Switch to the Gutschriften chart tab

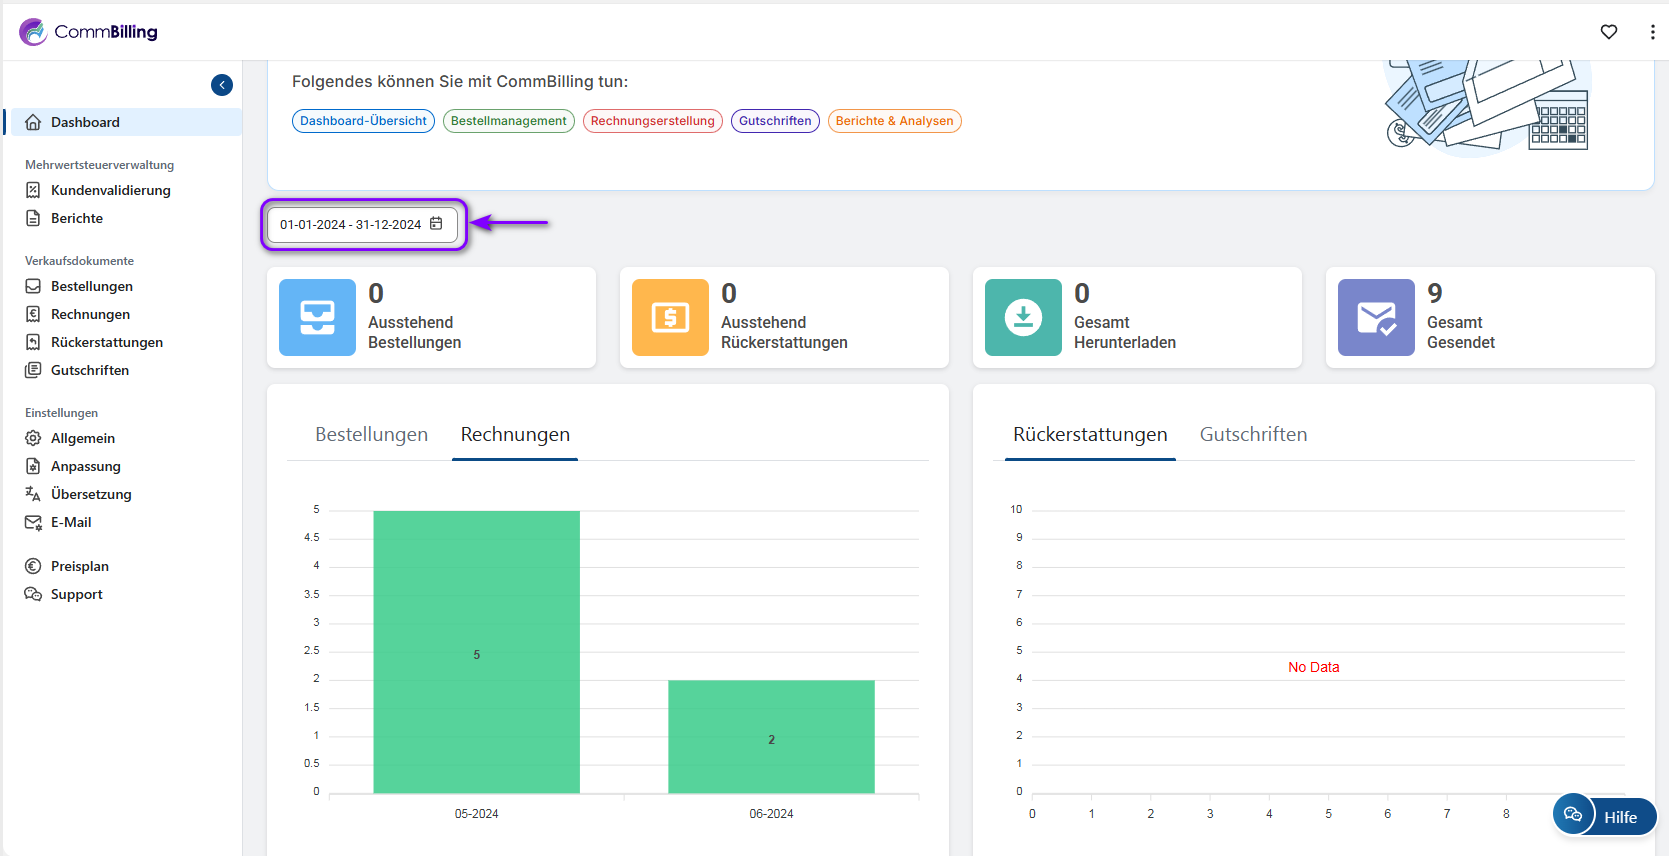pos(1253,435)
